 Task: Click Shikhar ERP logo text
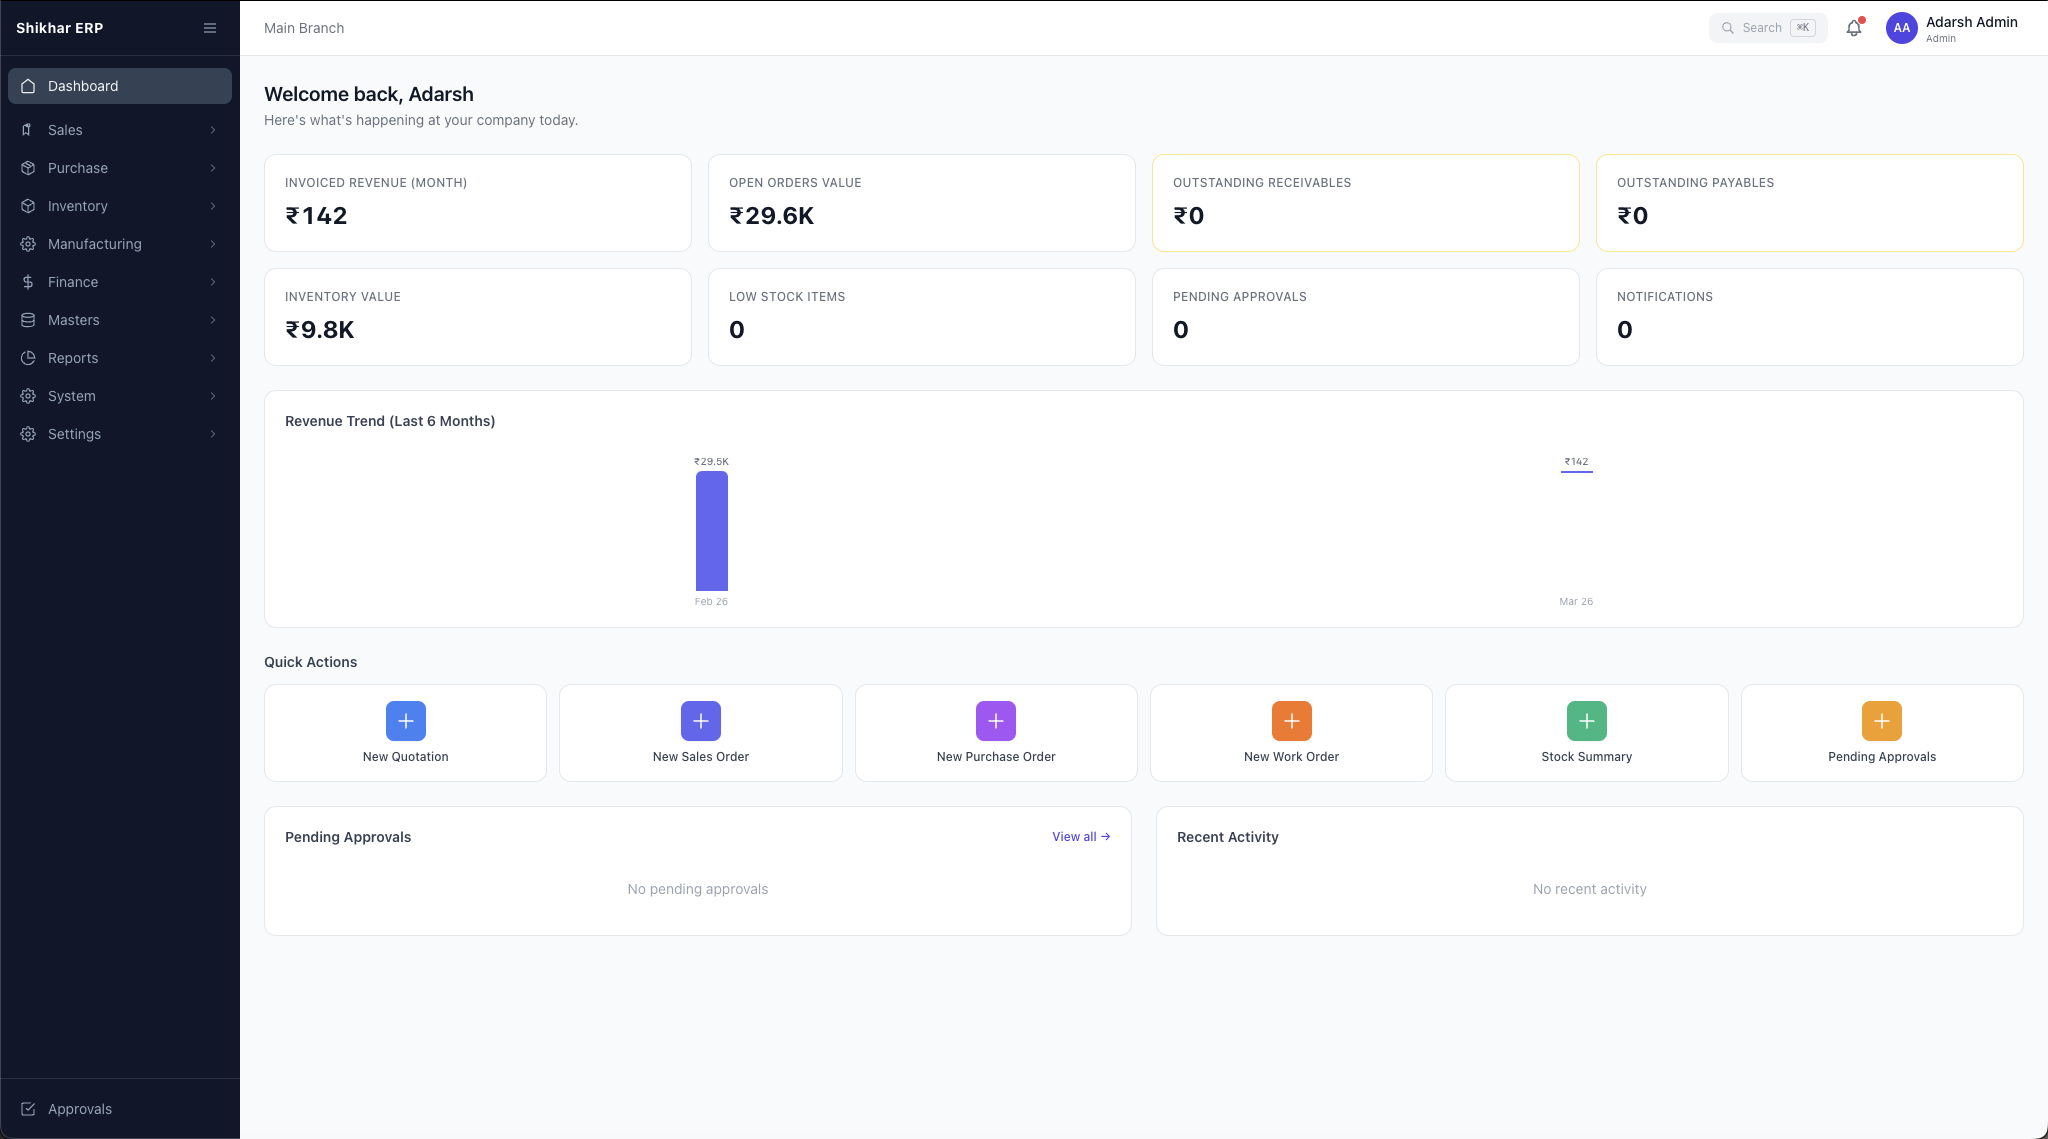pos(60,28)
